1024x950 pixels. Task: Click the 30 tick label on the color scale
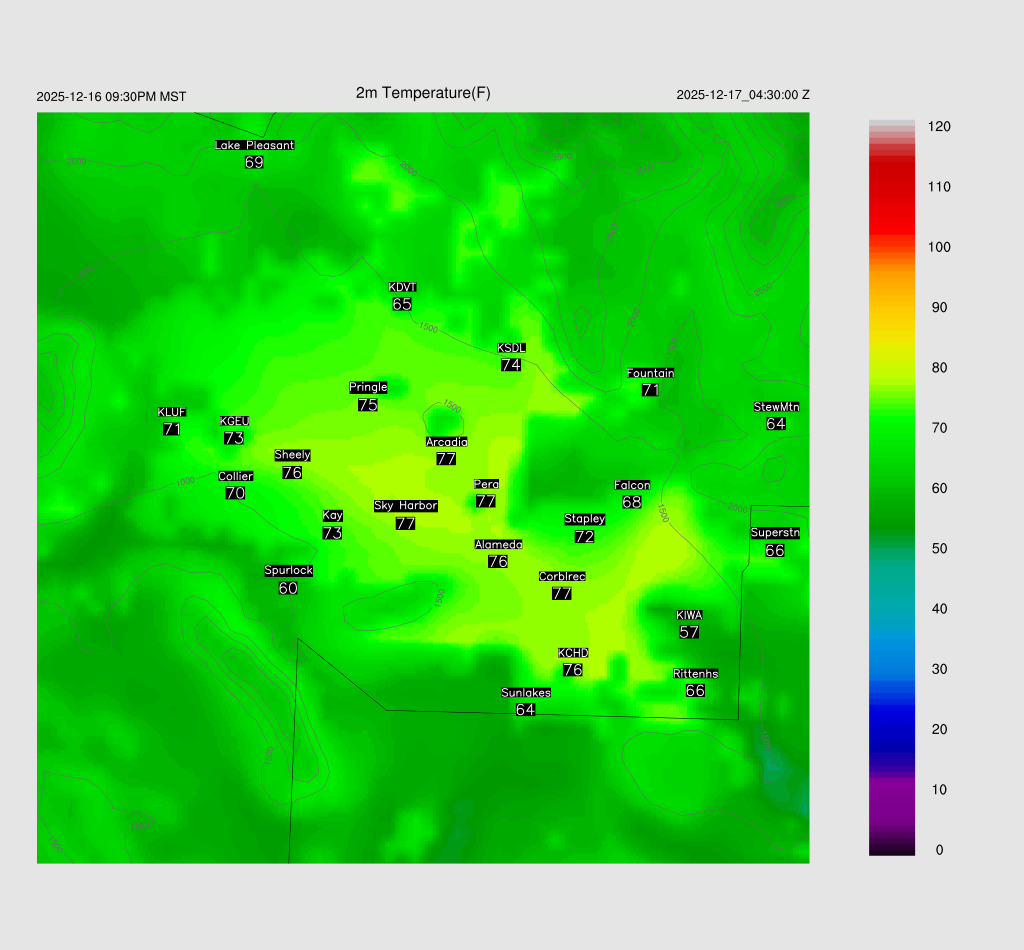click(x=939, y=669)
